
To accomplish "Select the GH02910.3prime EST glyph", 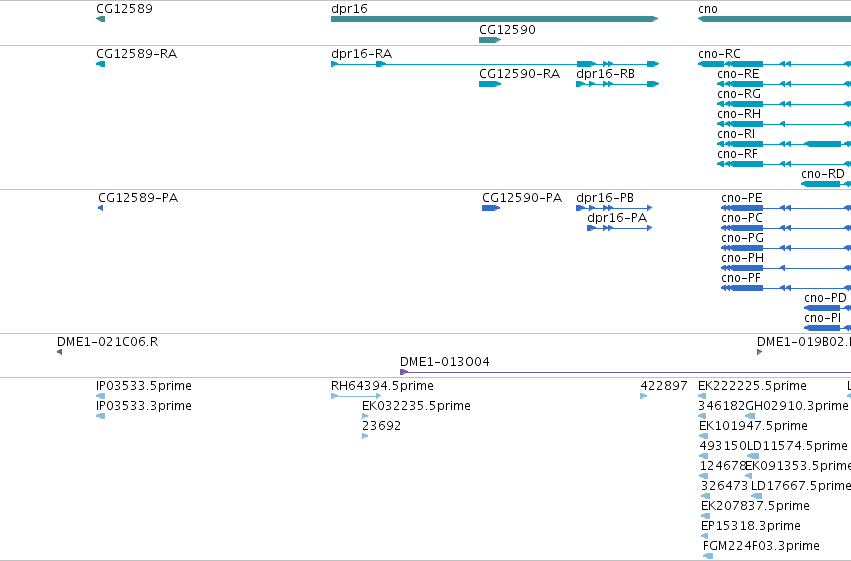I will point(750,416).
